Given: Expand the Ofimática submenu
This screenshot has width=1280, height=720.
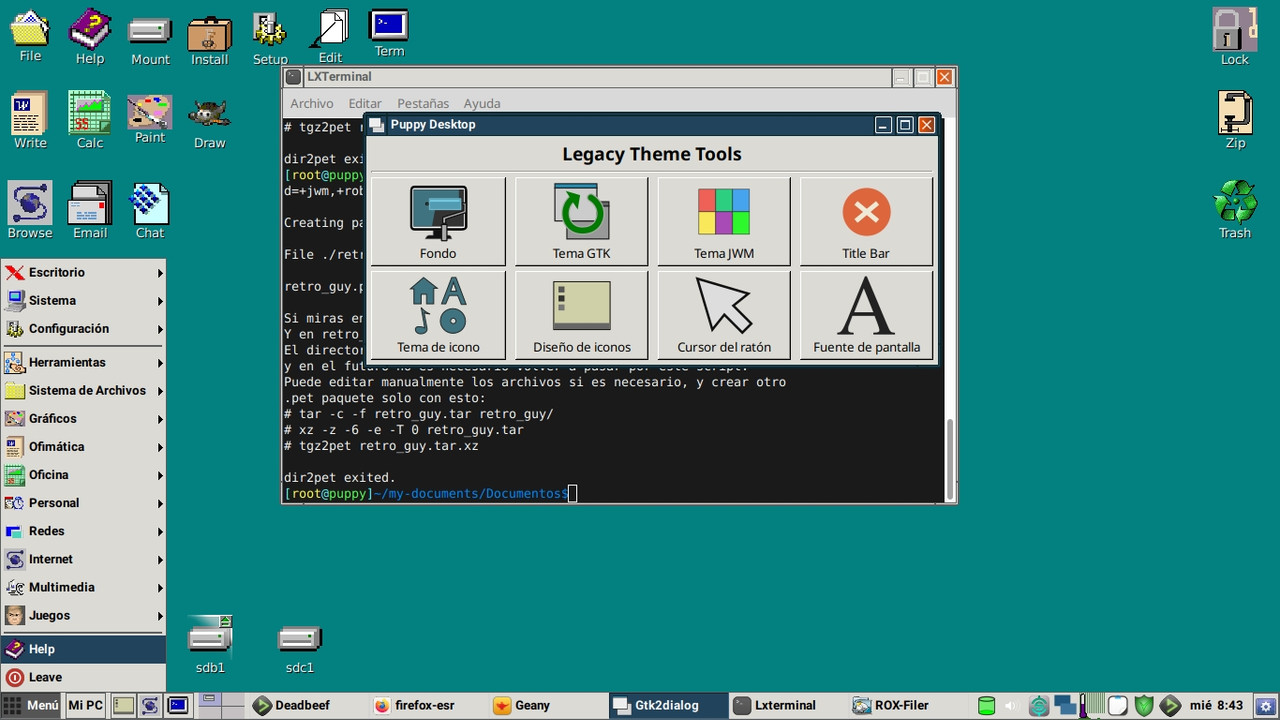Looking at the screenshot, I should tap(83, 446).
